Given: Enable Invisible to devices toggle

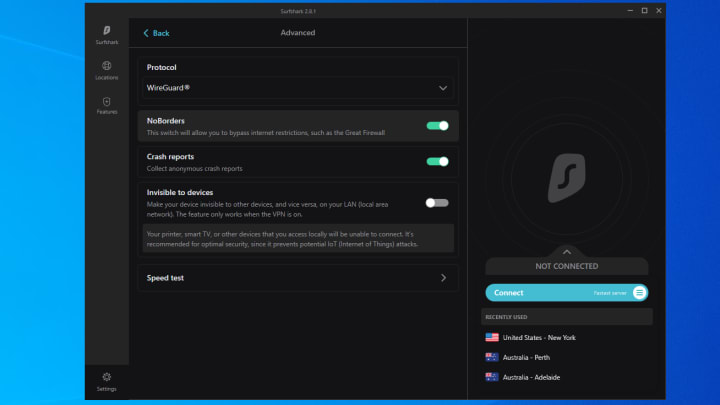Looking at the screenshot, I should [x=437, y=203].
